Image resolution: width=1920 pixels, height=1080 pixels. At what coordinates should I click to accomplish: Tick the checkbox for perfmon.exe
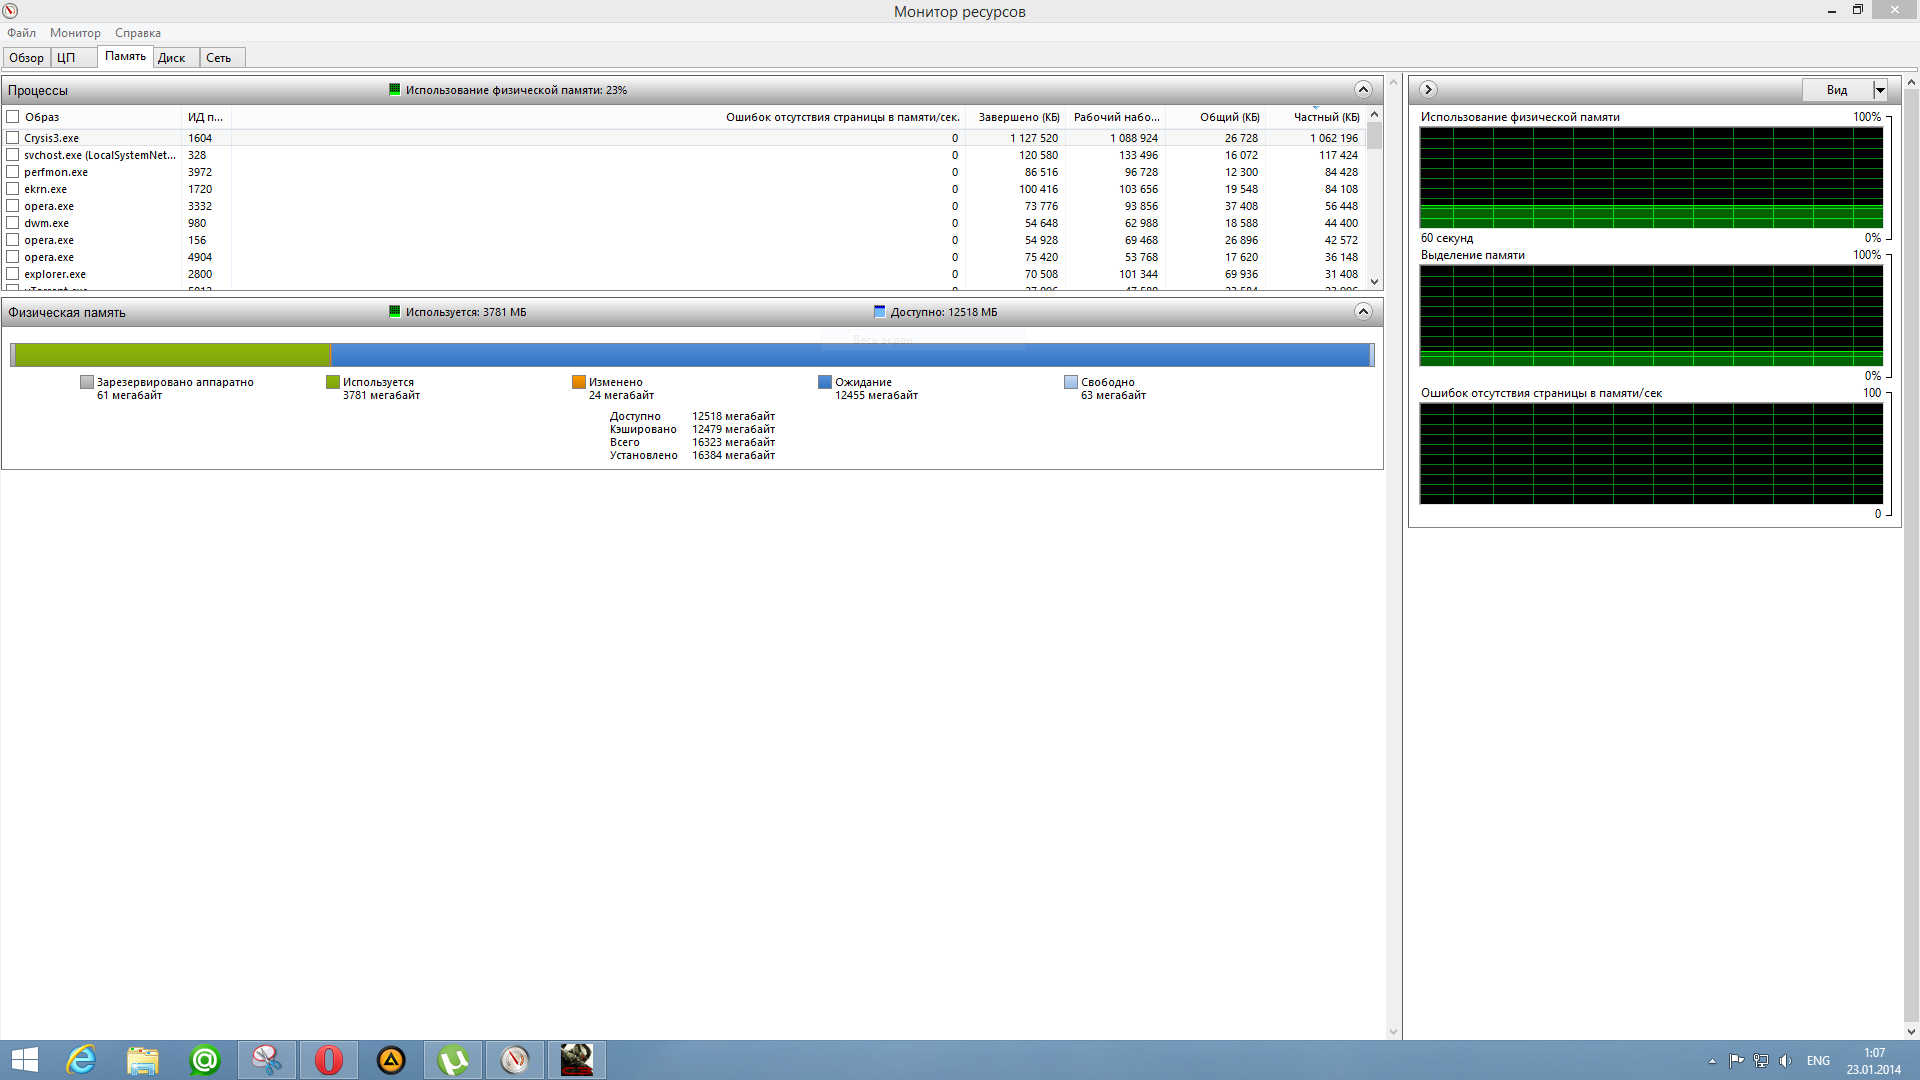pyautogui.click(x=13, y=172)
